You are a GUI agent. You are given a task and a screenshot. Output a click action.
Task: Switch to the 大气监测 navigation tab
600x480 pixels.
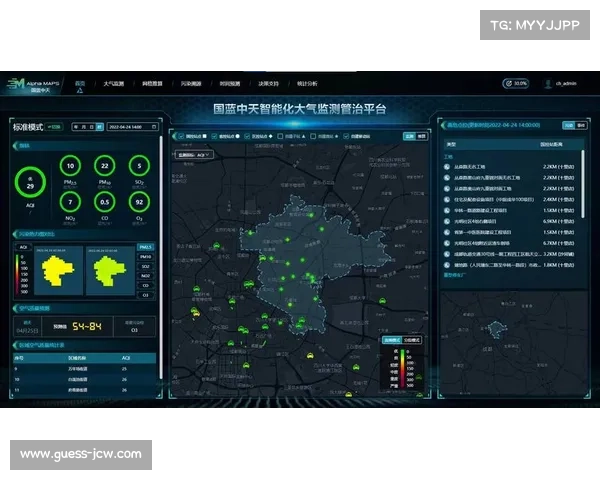click(113, 84)
